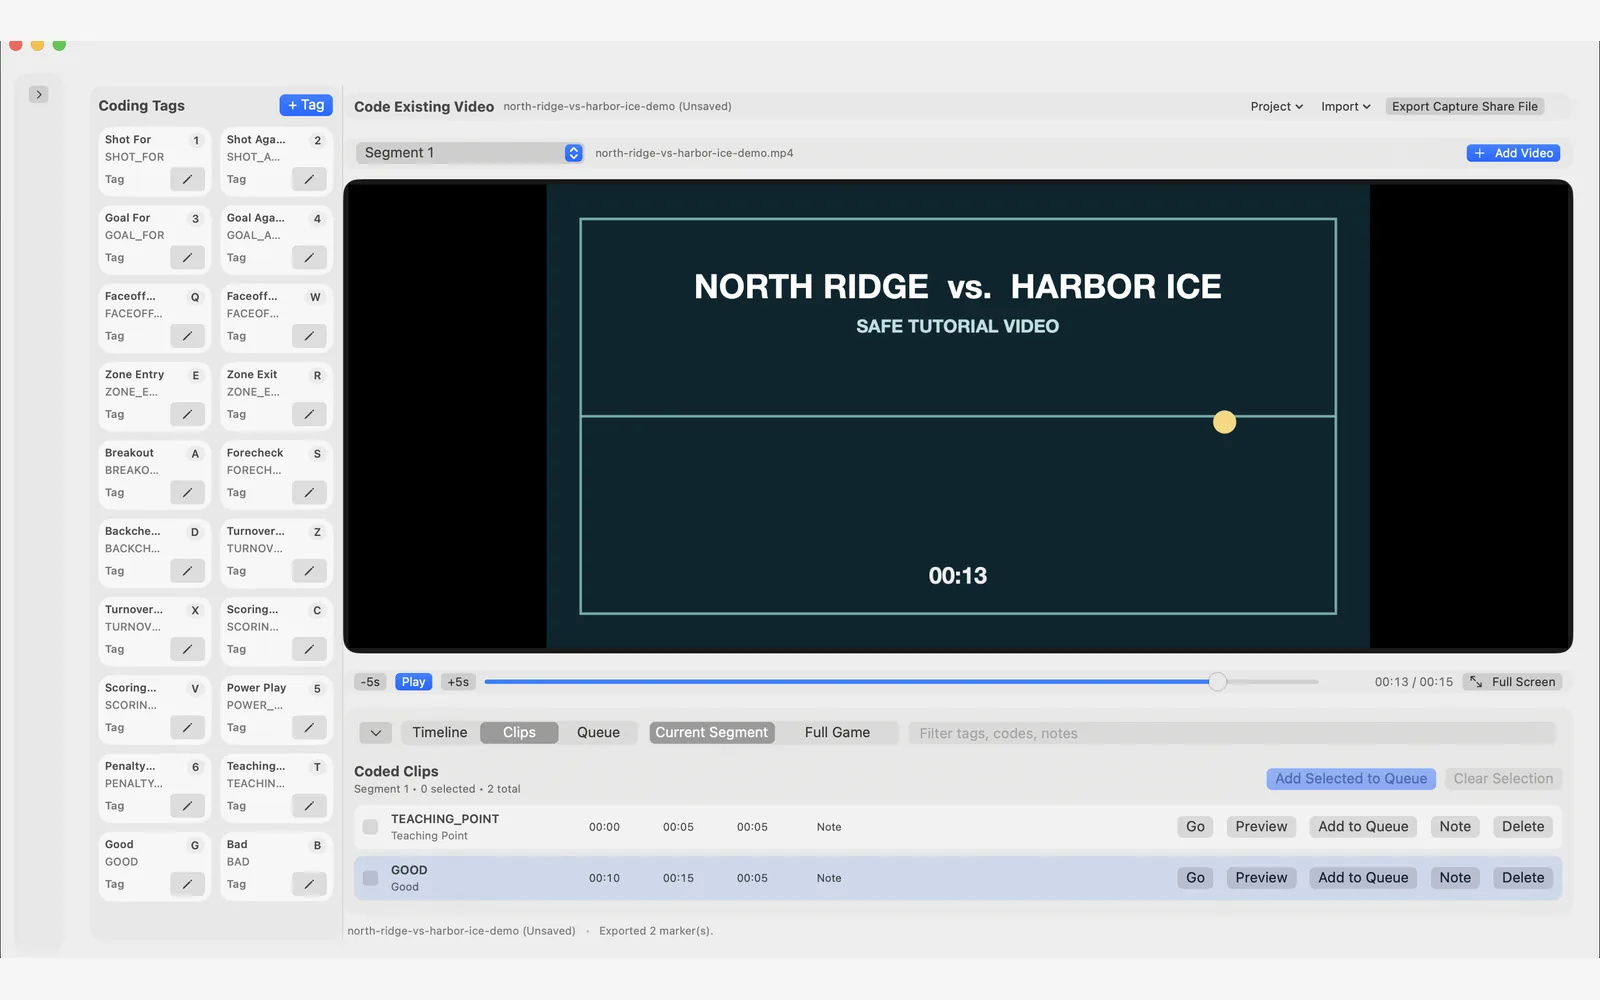Edit the Shot For tag with its pencil icon
The width and height of the screenshot is (1600, 1000).
pos(187,180)
